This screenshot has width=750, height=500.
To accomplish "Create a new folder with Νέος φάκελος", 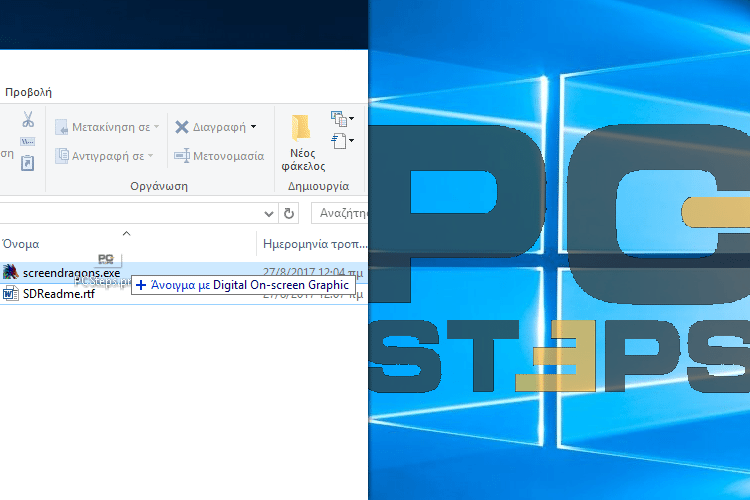I will [x=302, y=143].
